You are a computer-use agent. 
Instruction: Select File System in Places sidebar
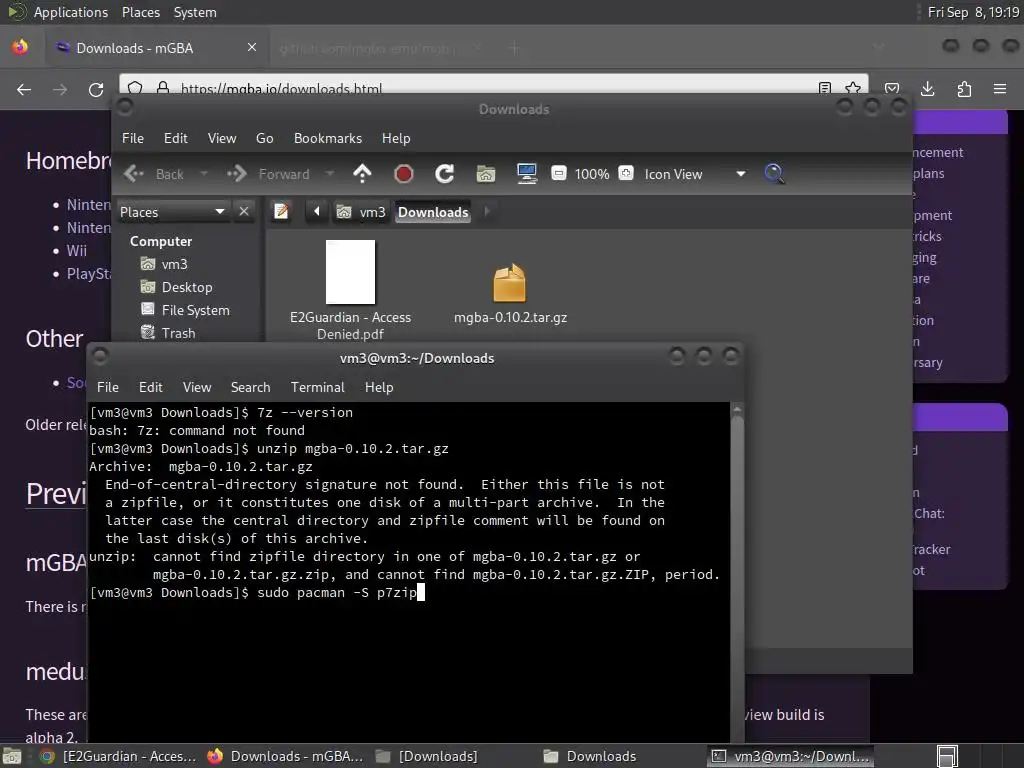(185, 310)
